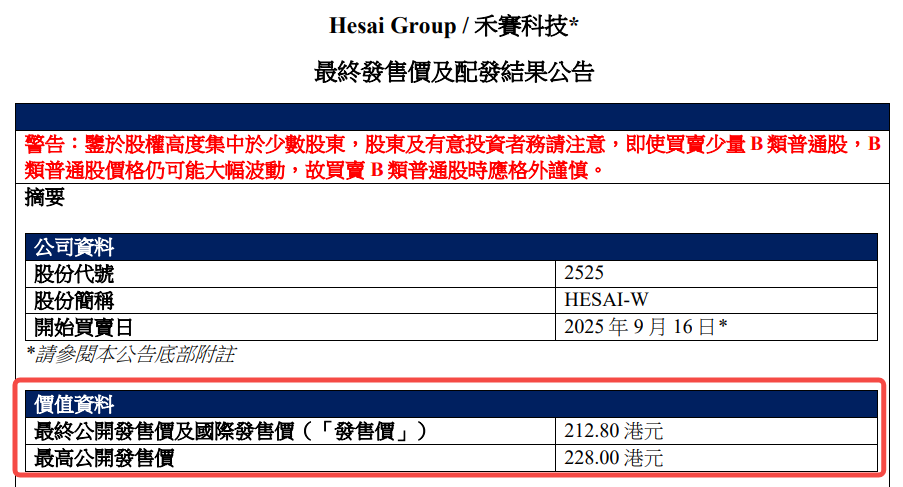Click the date '2025 年 9 月 16 日*'
The image size is (903, 487).
[646, 327]
